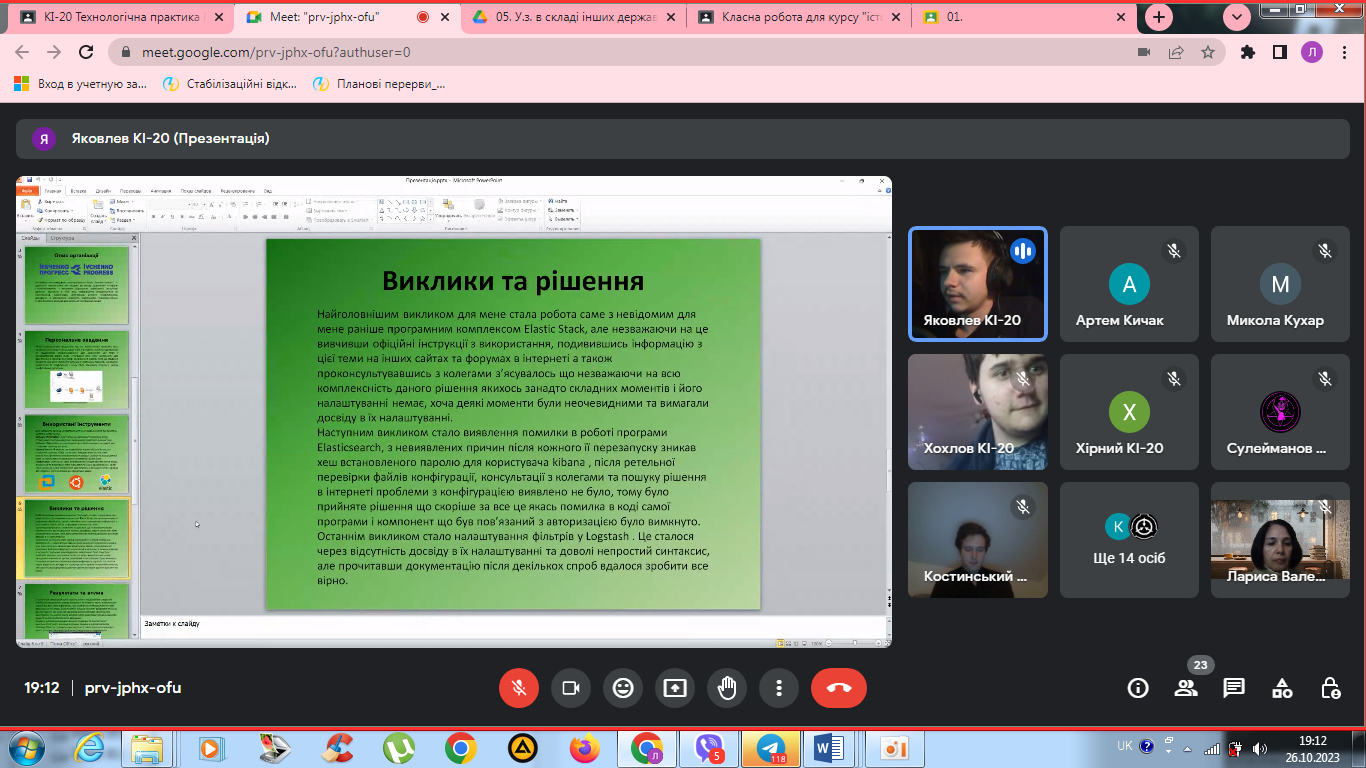Raise hand using the hand icon
Viewport: 1366px width, 768px height.
tap(727, 688)
